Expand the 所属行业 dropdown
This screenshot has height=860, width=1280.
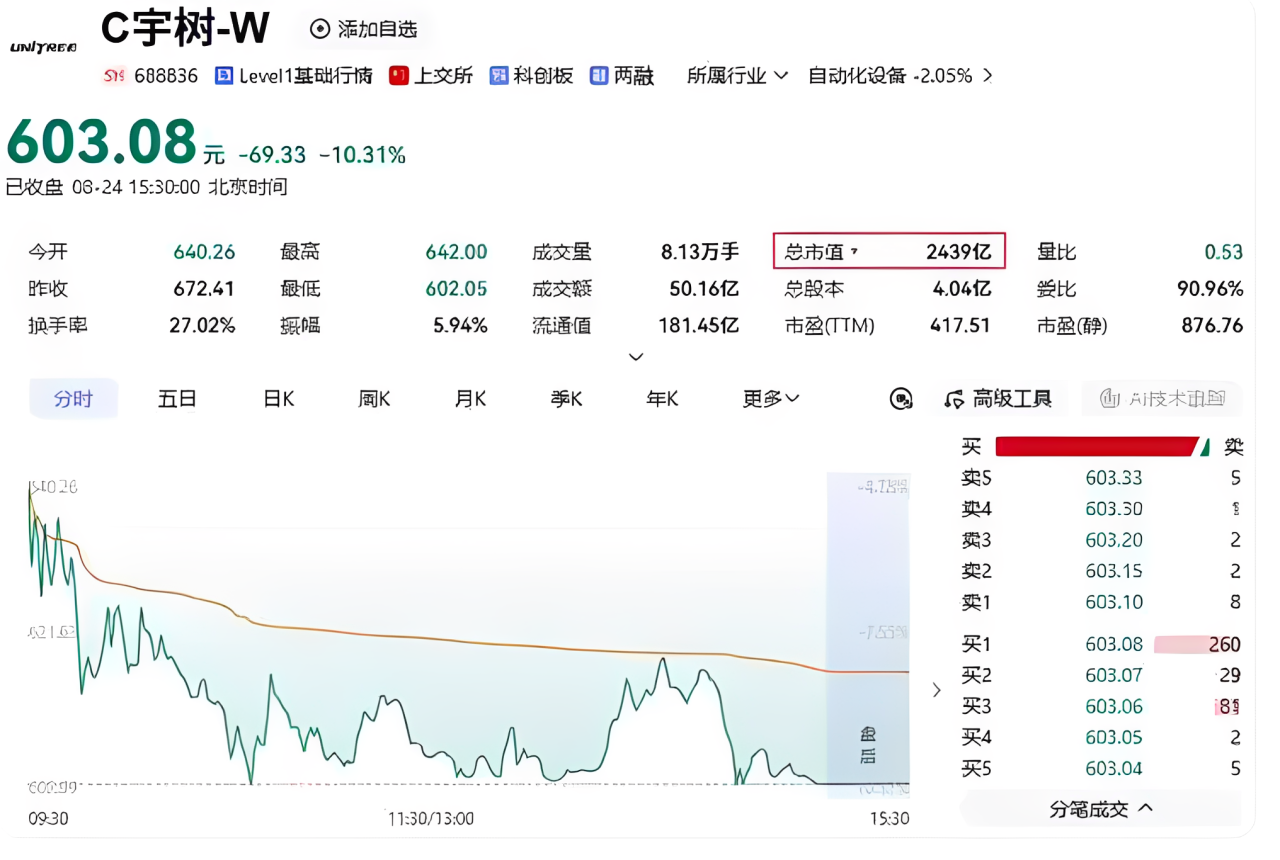click(x=737, y=76)
